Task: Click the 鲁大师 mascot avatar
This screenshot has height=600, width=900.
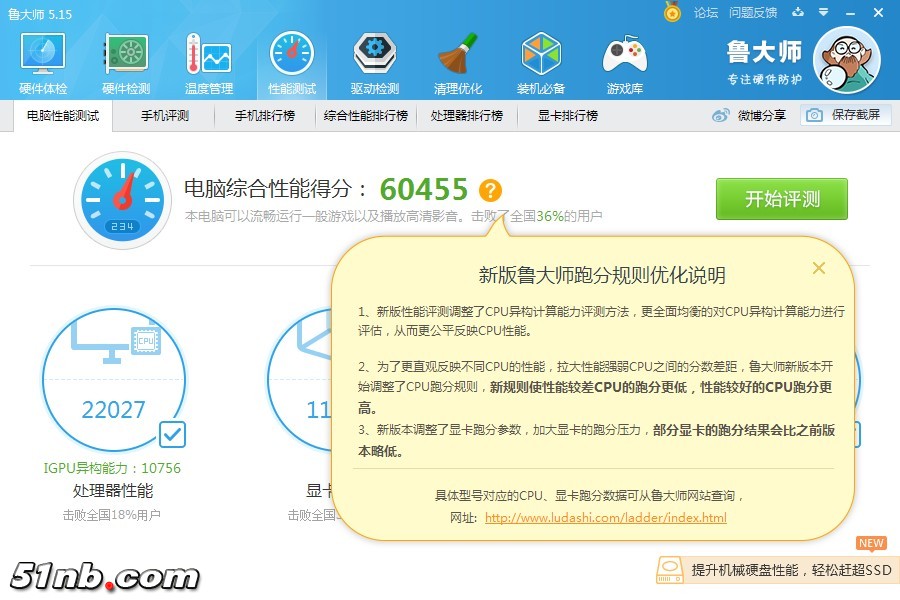Action: 847,60
